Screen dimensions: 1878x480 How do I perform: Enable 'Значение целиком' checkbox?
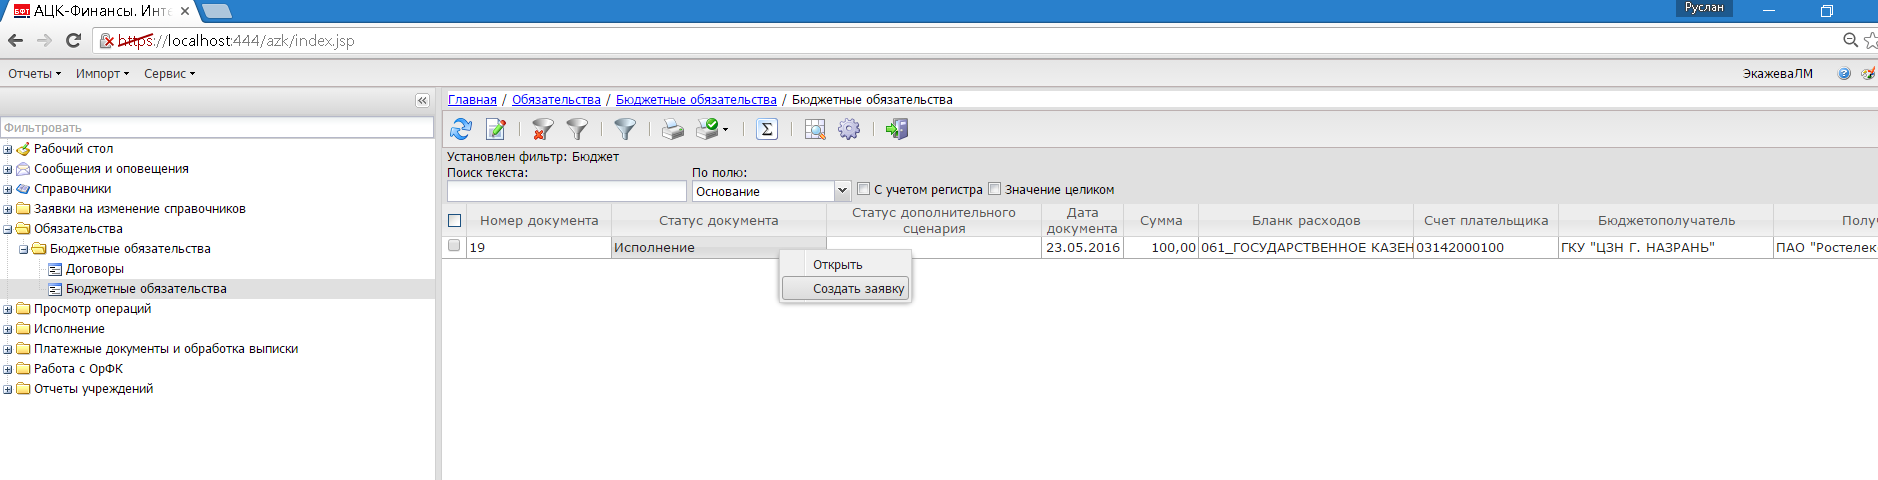(x=995, y=189)
